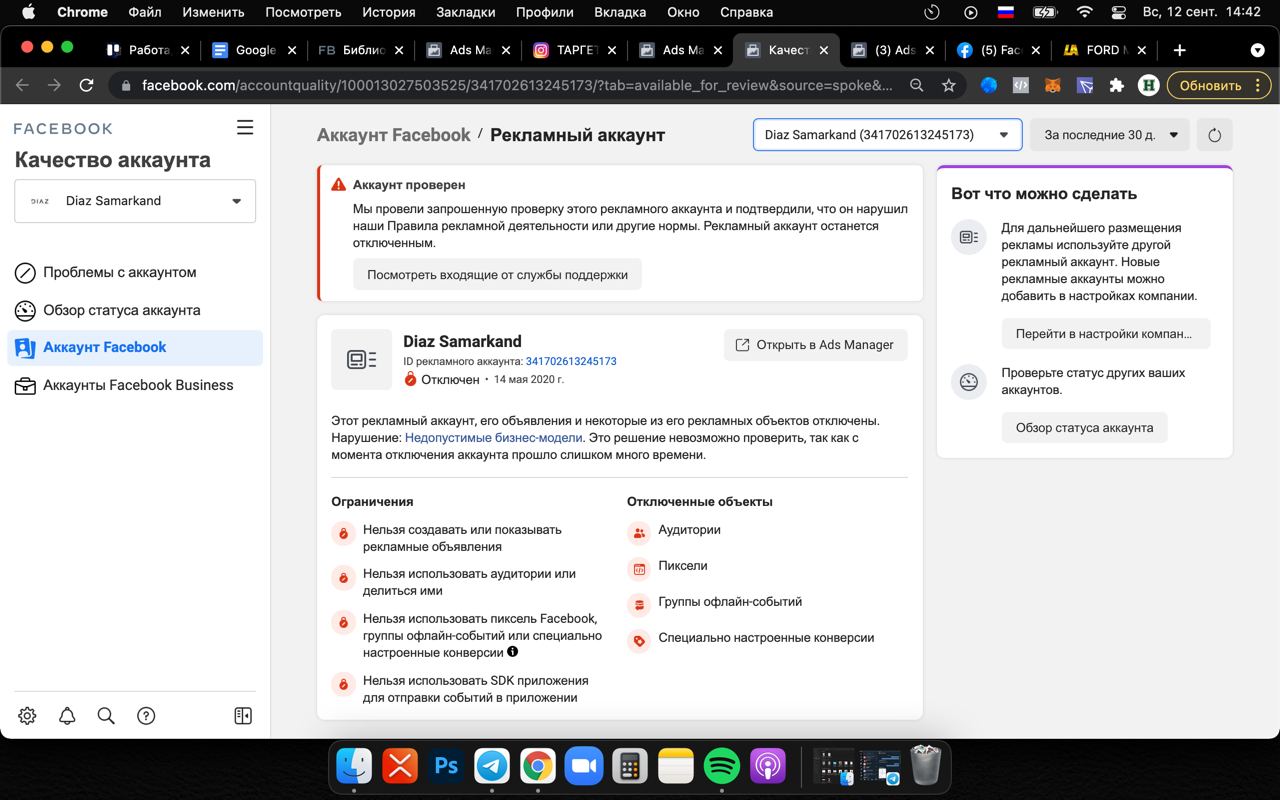Open Finder from the Dock
This screenshot has height=800, width=1280.
click(x=354, y=767)
